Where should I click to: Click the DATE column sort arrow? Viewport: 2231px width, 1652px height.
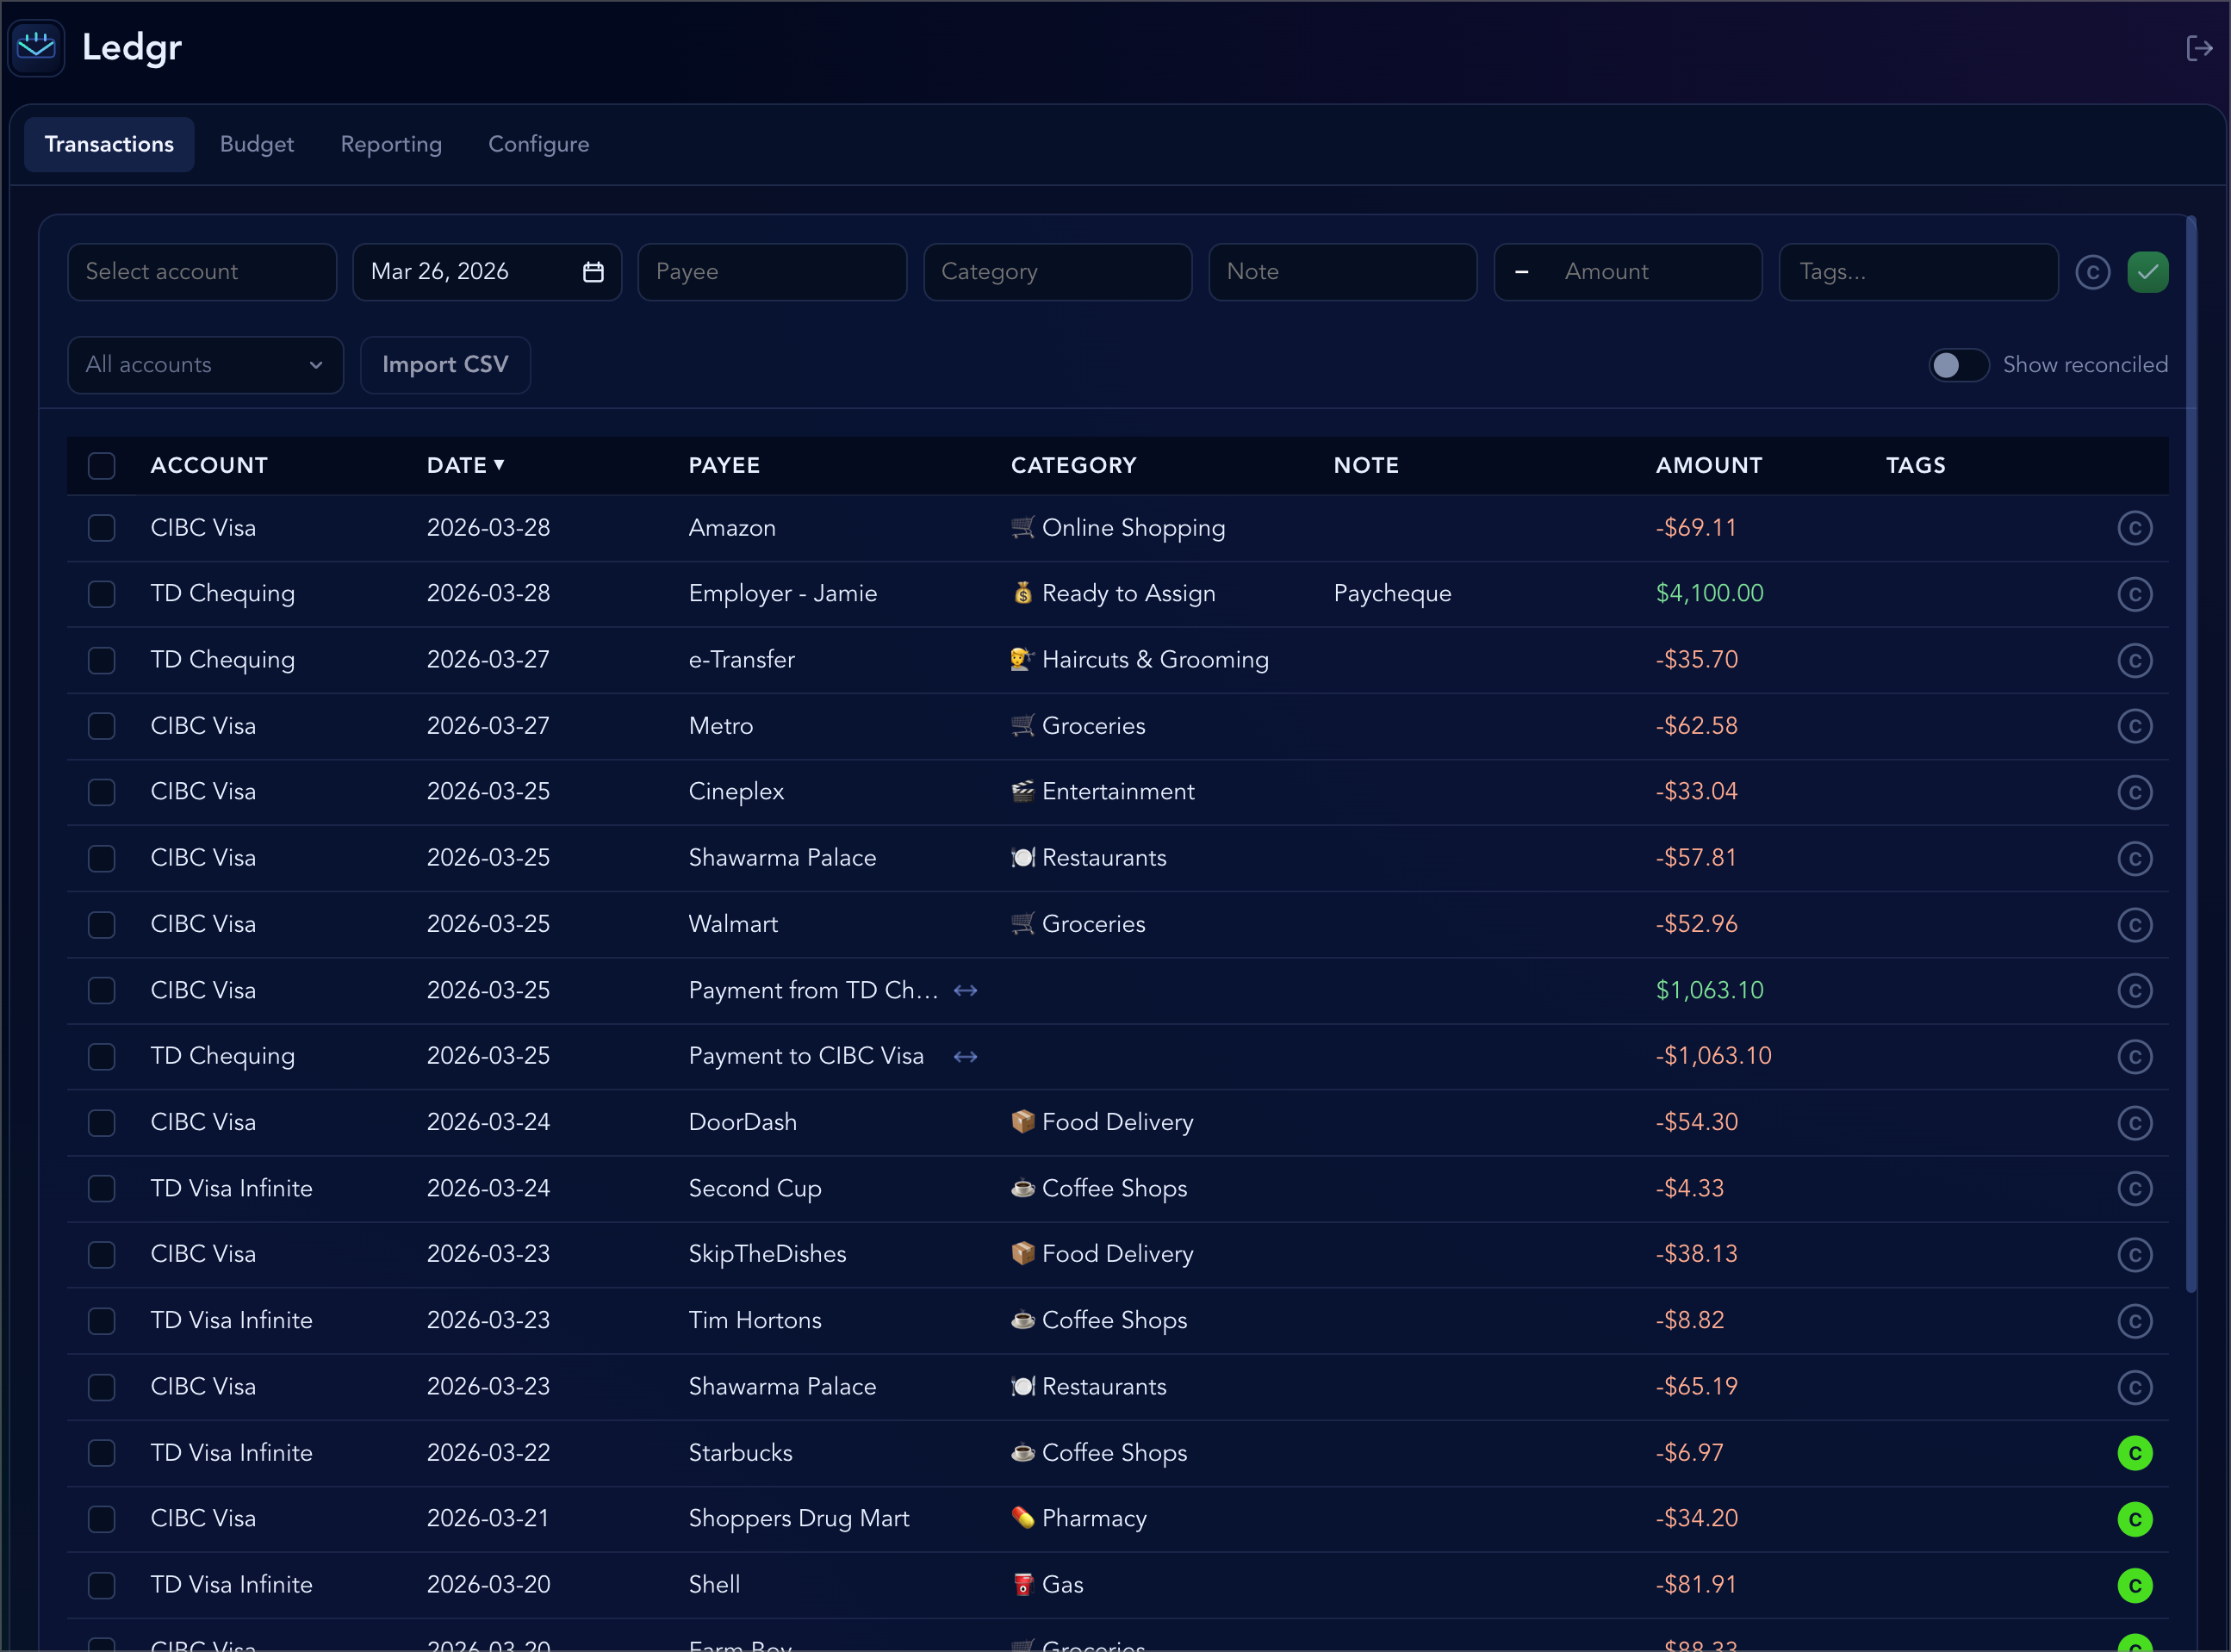coord(500,464)
